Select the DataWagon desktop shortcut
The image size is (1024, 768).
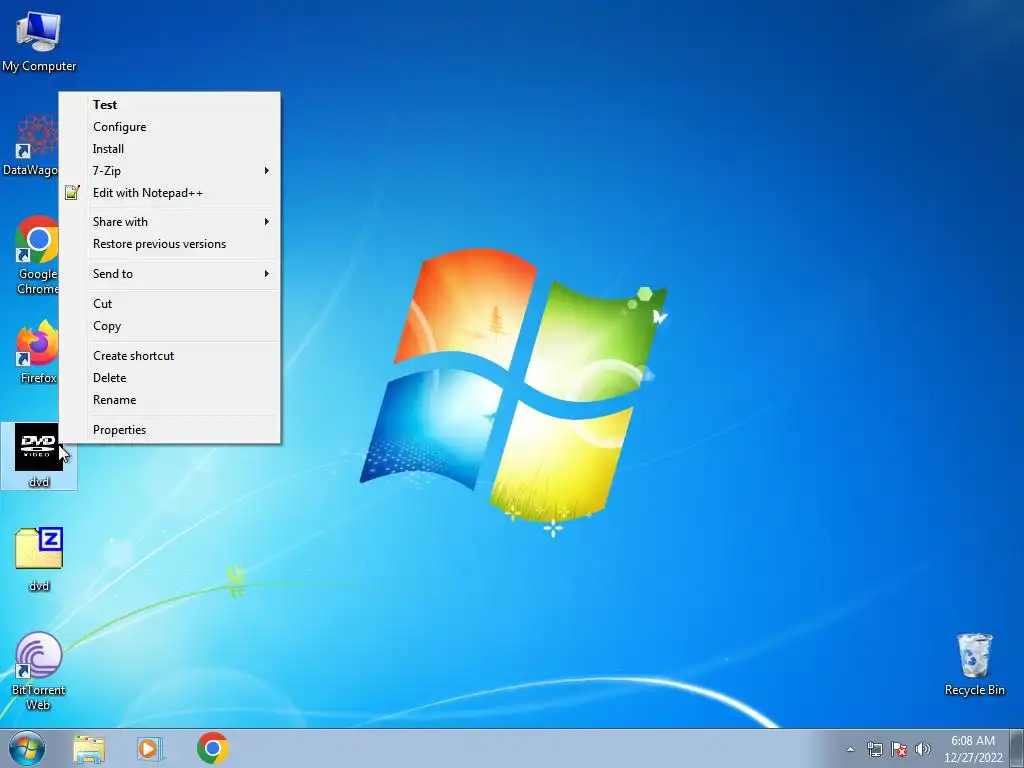coord(29,145)
